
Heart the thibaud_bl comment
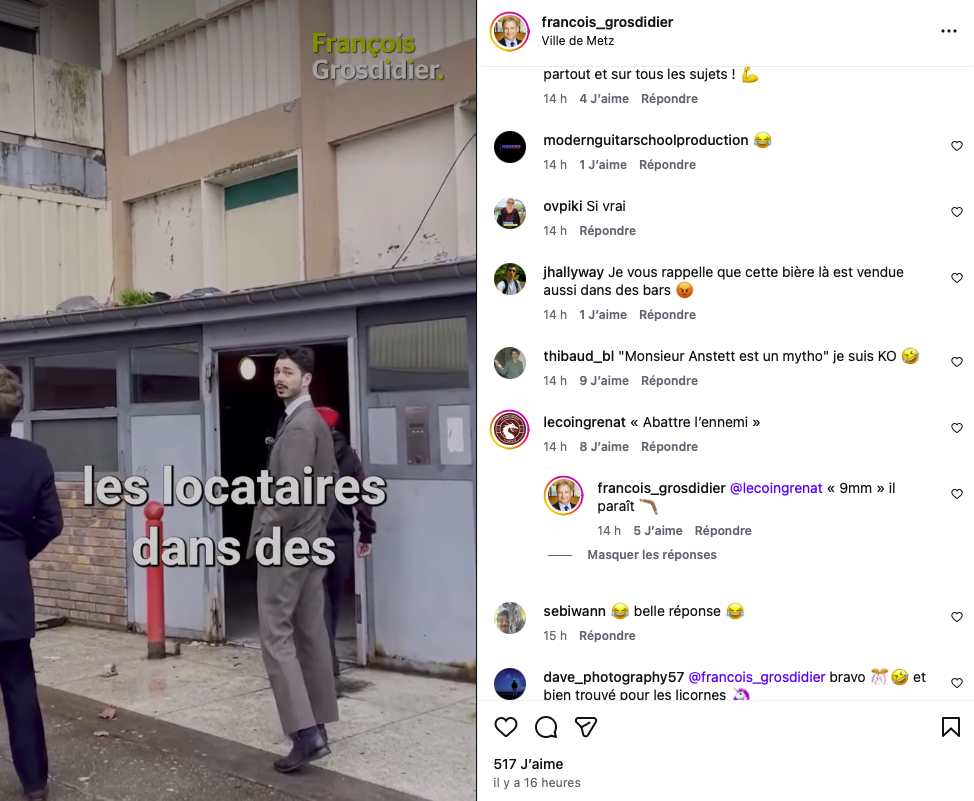pos(957,362)
